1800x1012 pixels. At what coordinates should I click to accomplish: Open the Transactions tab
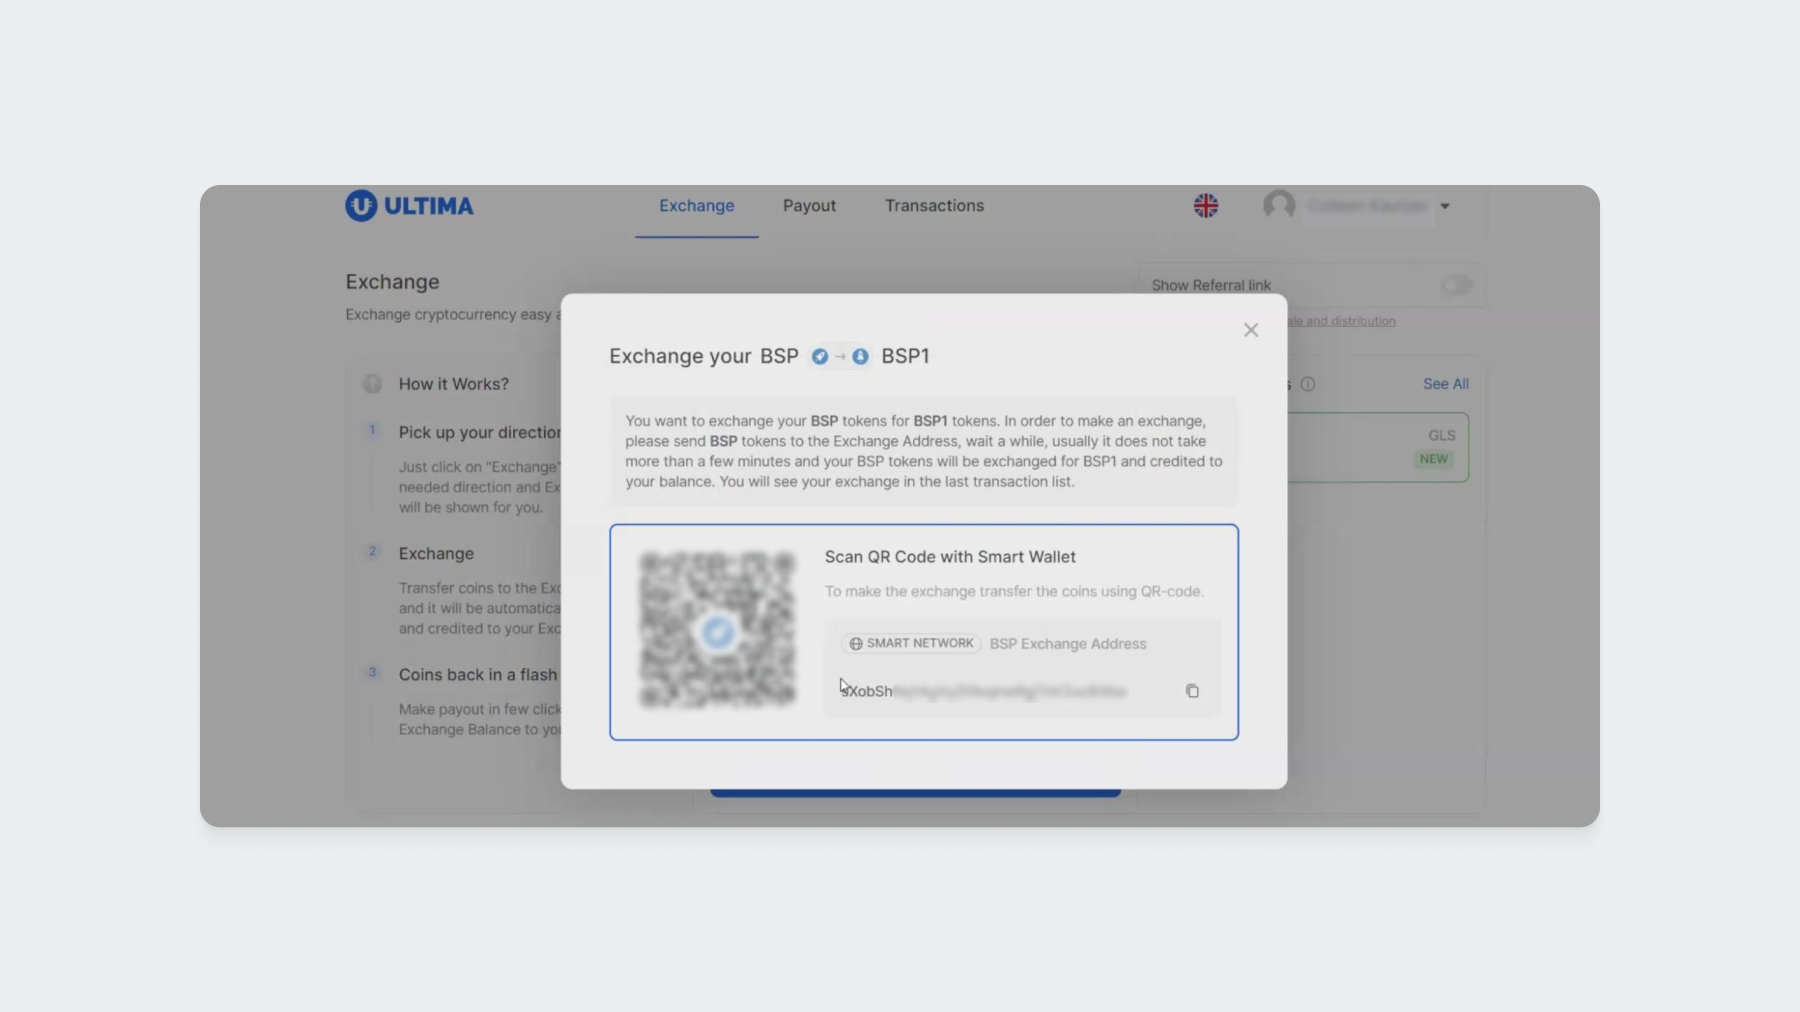[934, 206]
